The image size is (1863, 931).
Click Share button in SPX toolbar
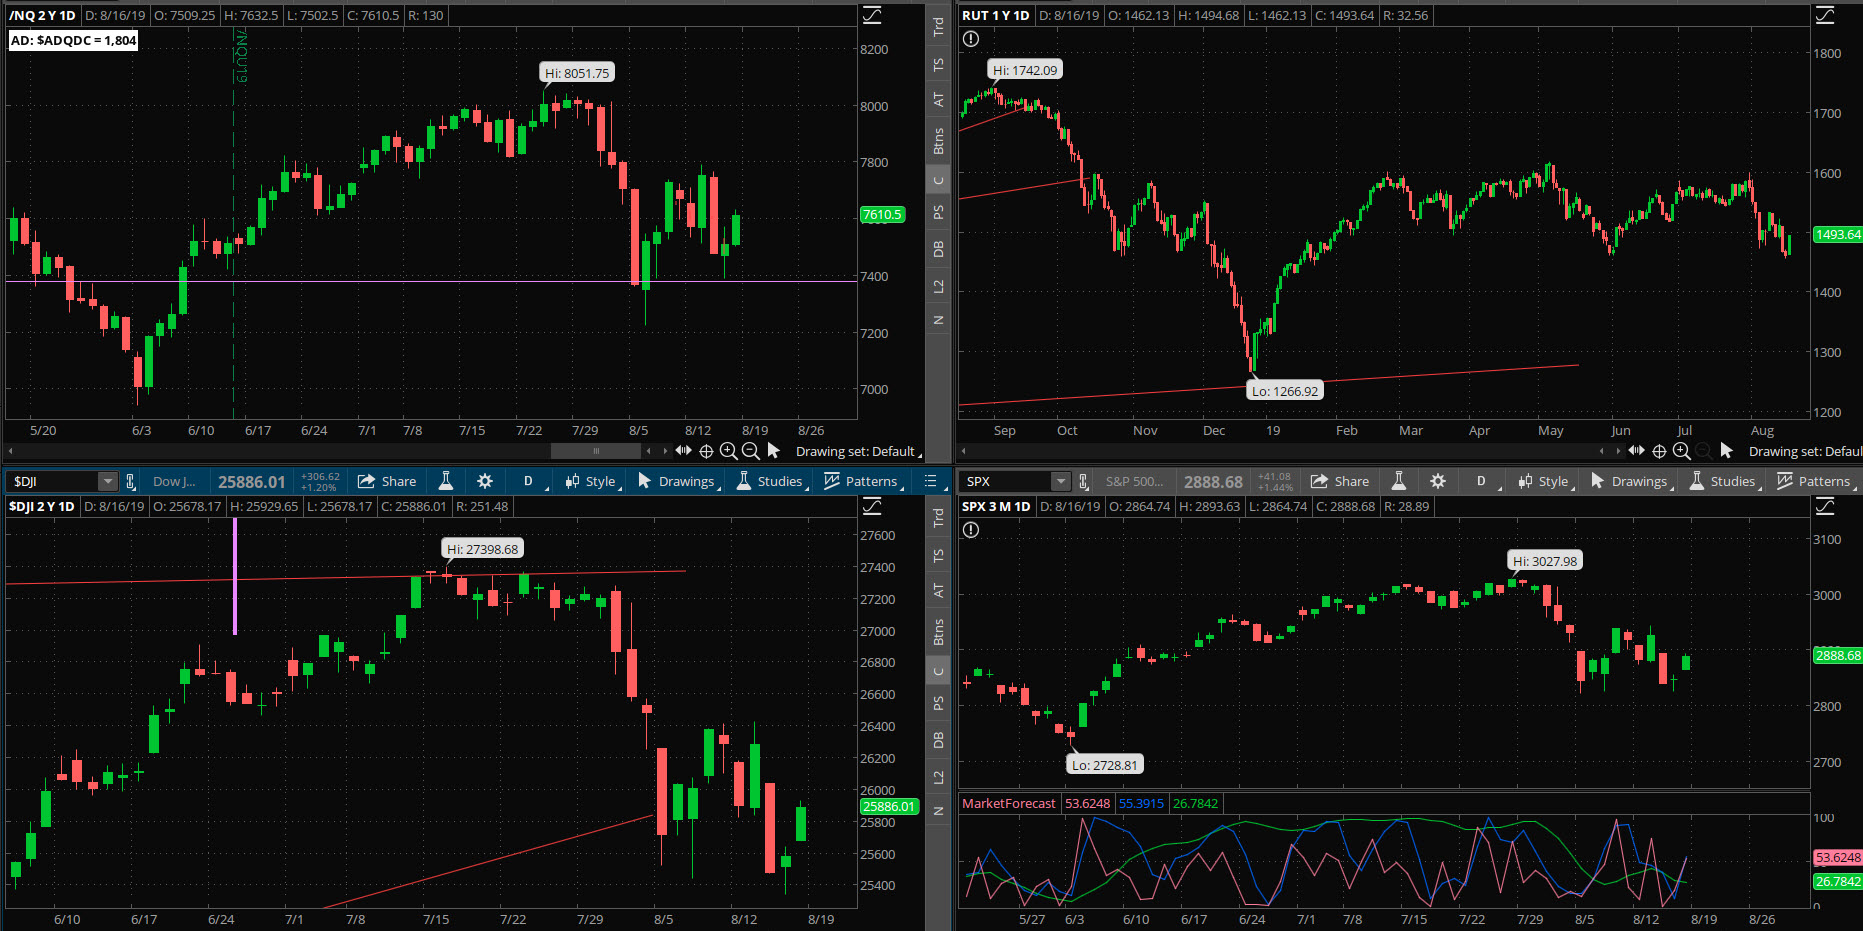(x=1339, y=481)
